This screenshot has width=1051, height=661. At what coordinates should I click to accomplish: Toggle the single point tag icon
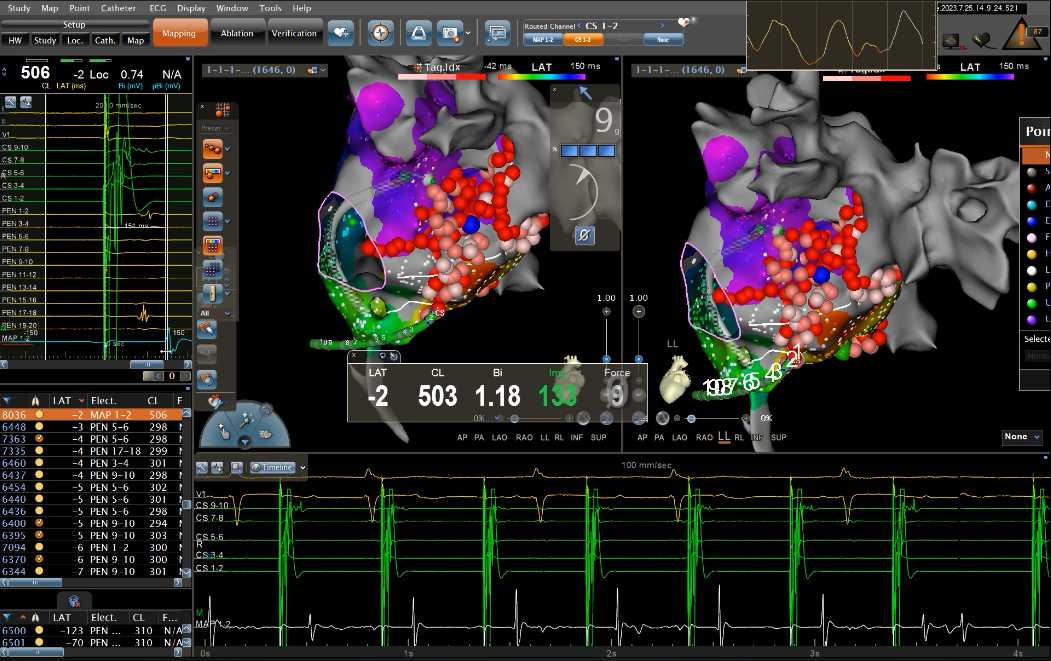[212, 197]
